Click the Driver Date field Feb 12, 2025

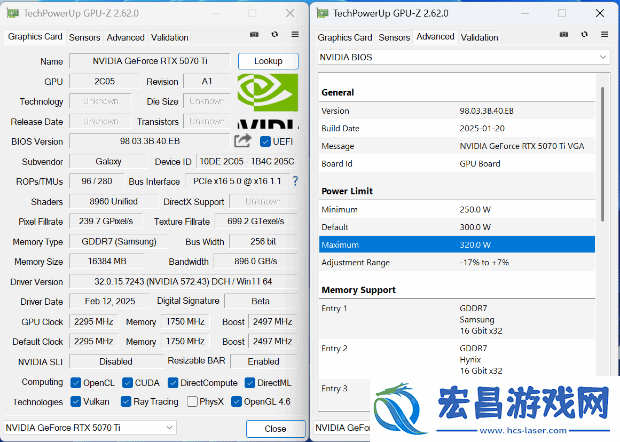110,301
